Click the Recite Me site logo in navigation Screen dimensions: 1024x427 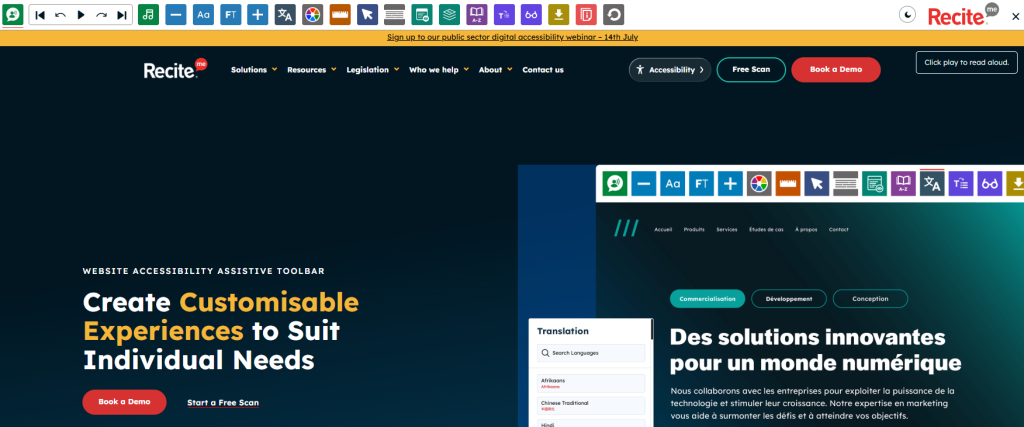click(176, 69)
